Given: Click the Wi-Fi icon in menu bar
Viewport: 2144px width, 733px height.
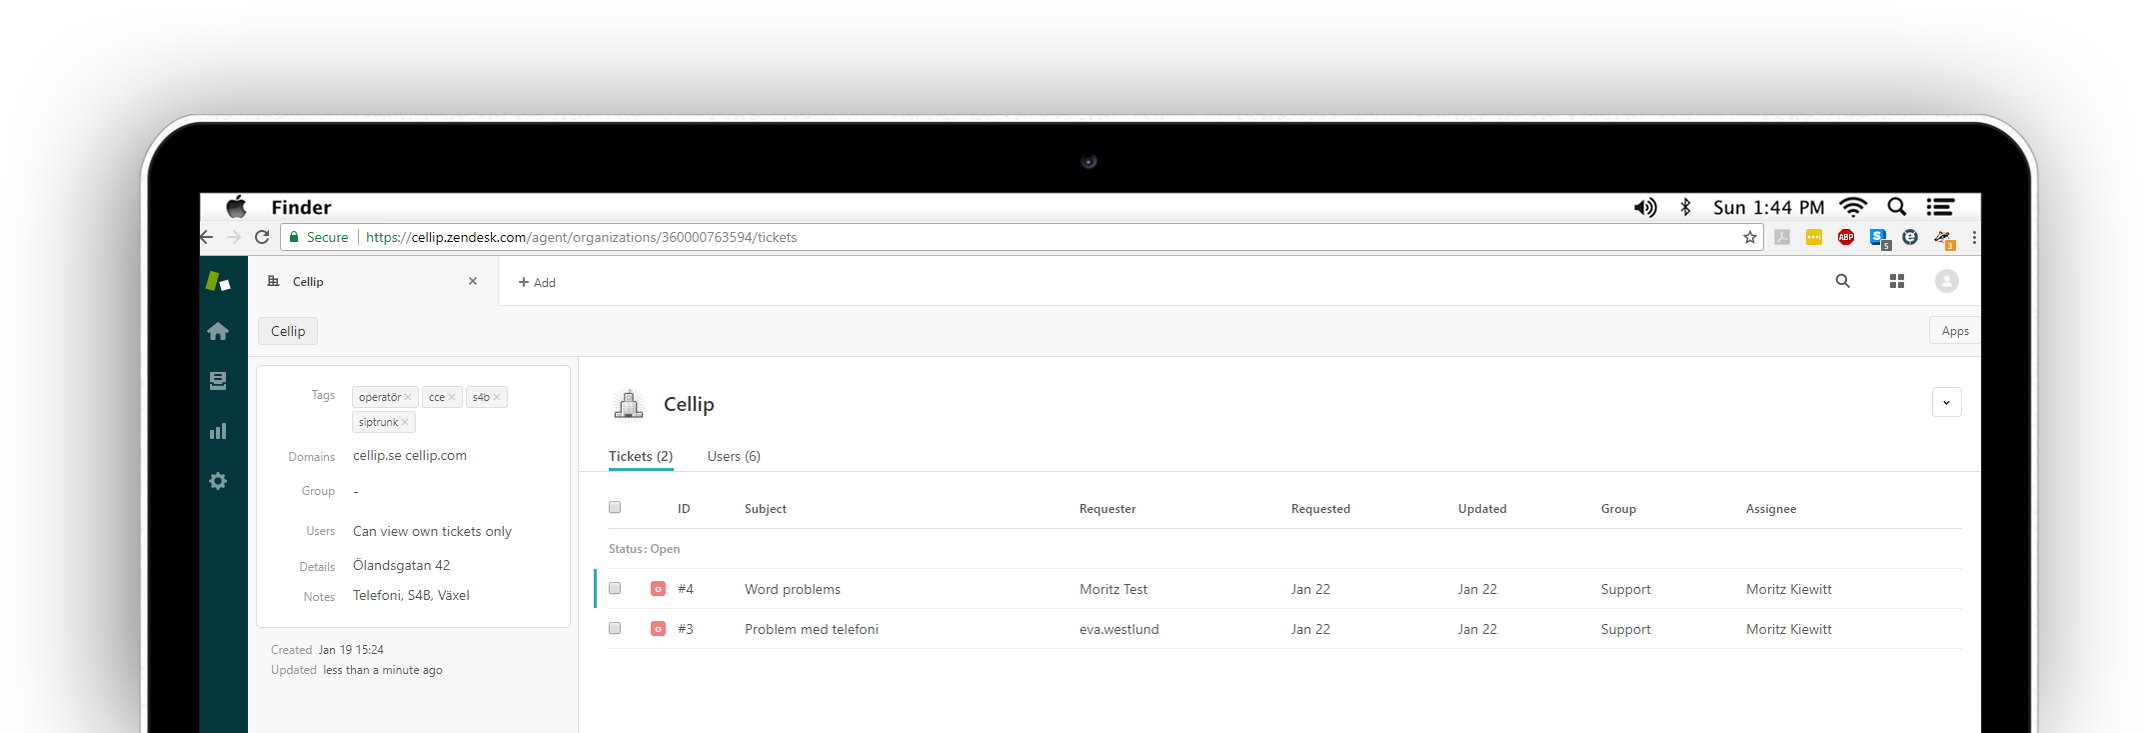Looking at the screenshot, I should point(1853,207).
